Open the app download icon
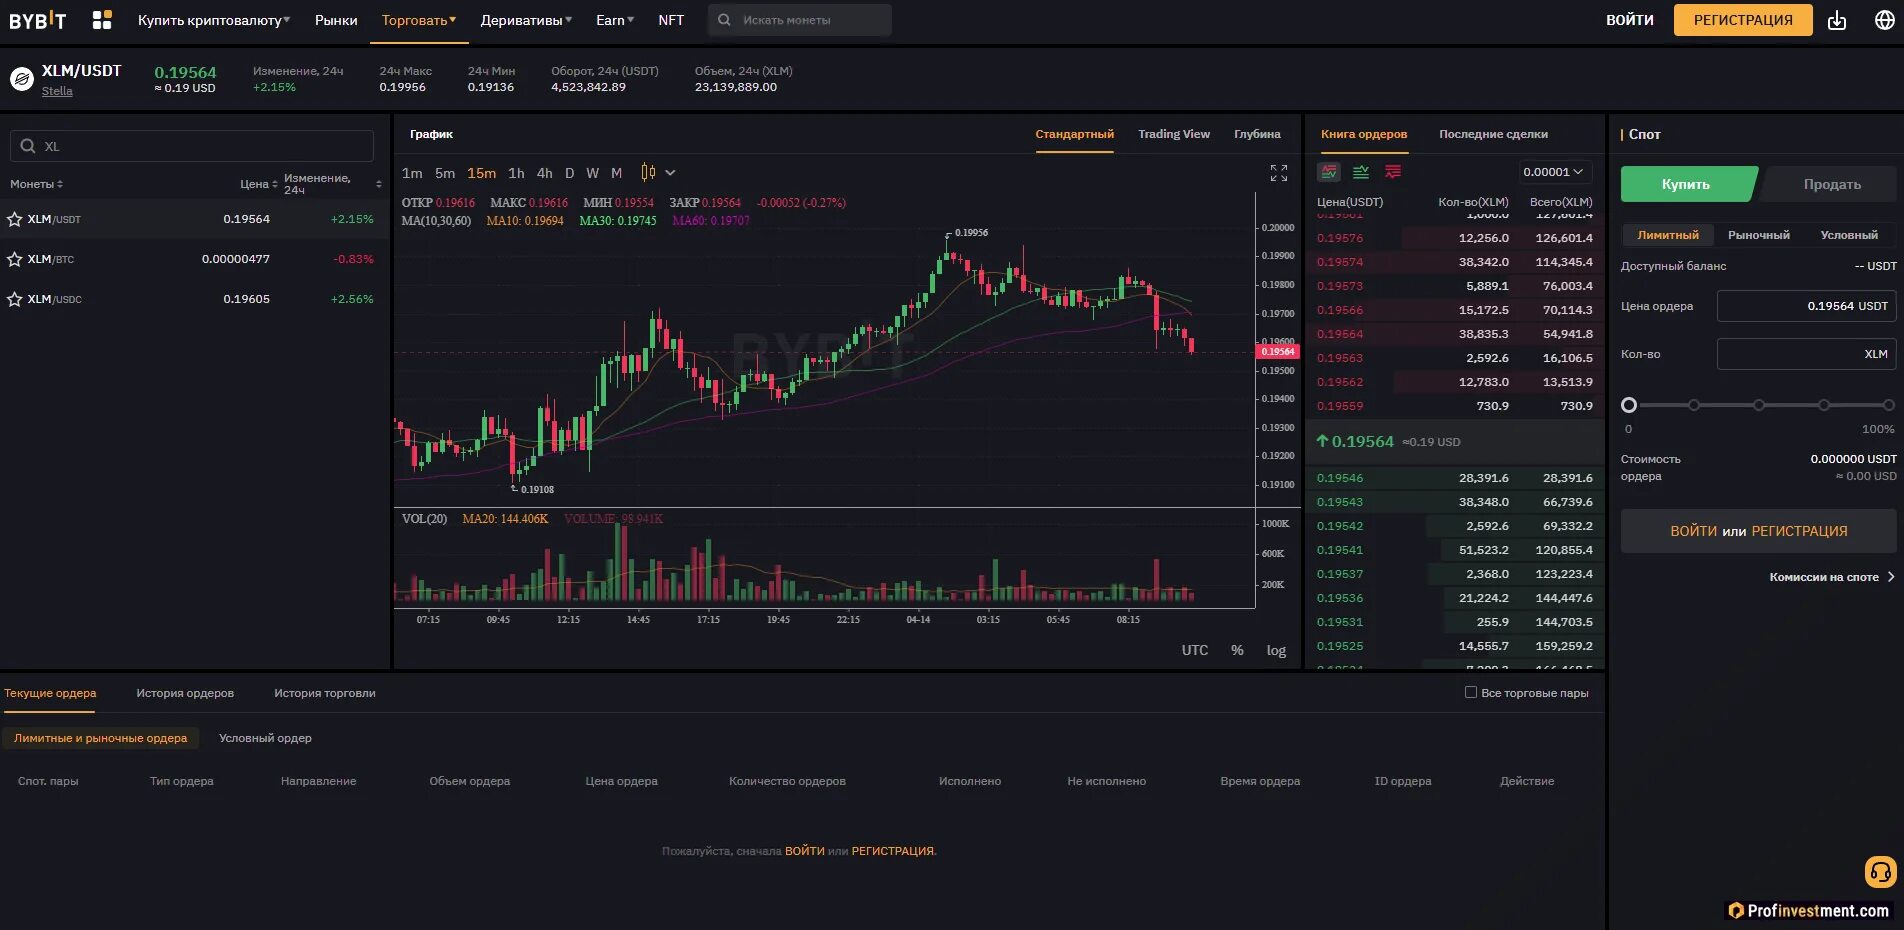 pos(1837,20)
